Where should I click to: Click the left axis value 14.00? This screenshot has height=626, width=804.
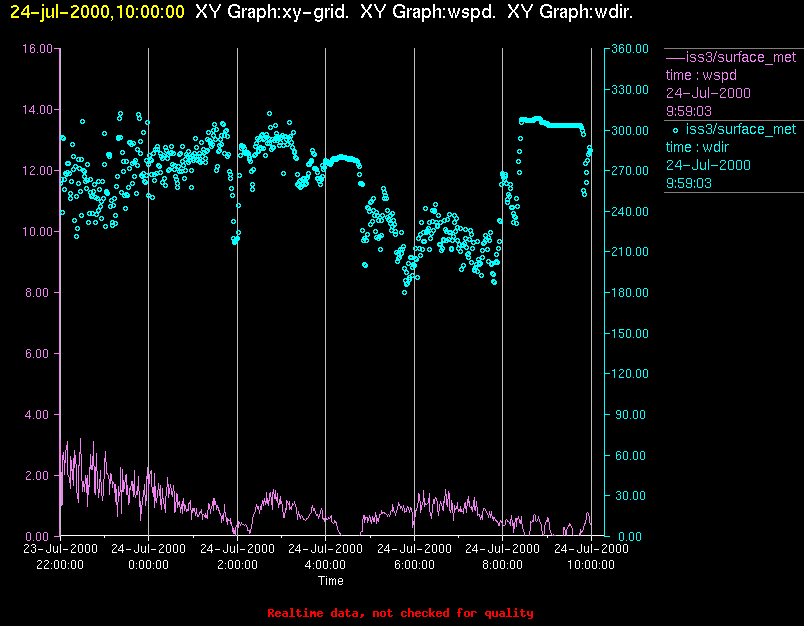[x=37, y=110]
